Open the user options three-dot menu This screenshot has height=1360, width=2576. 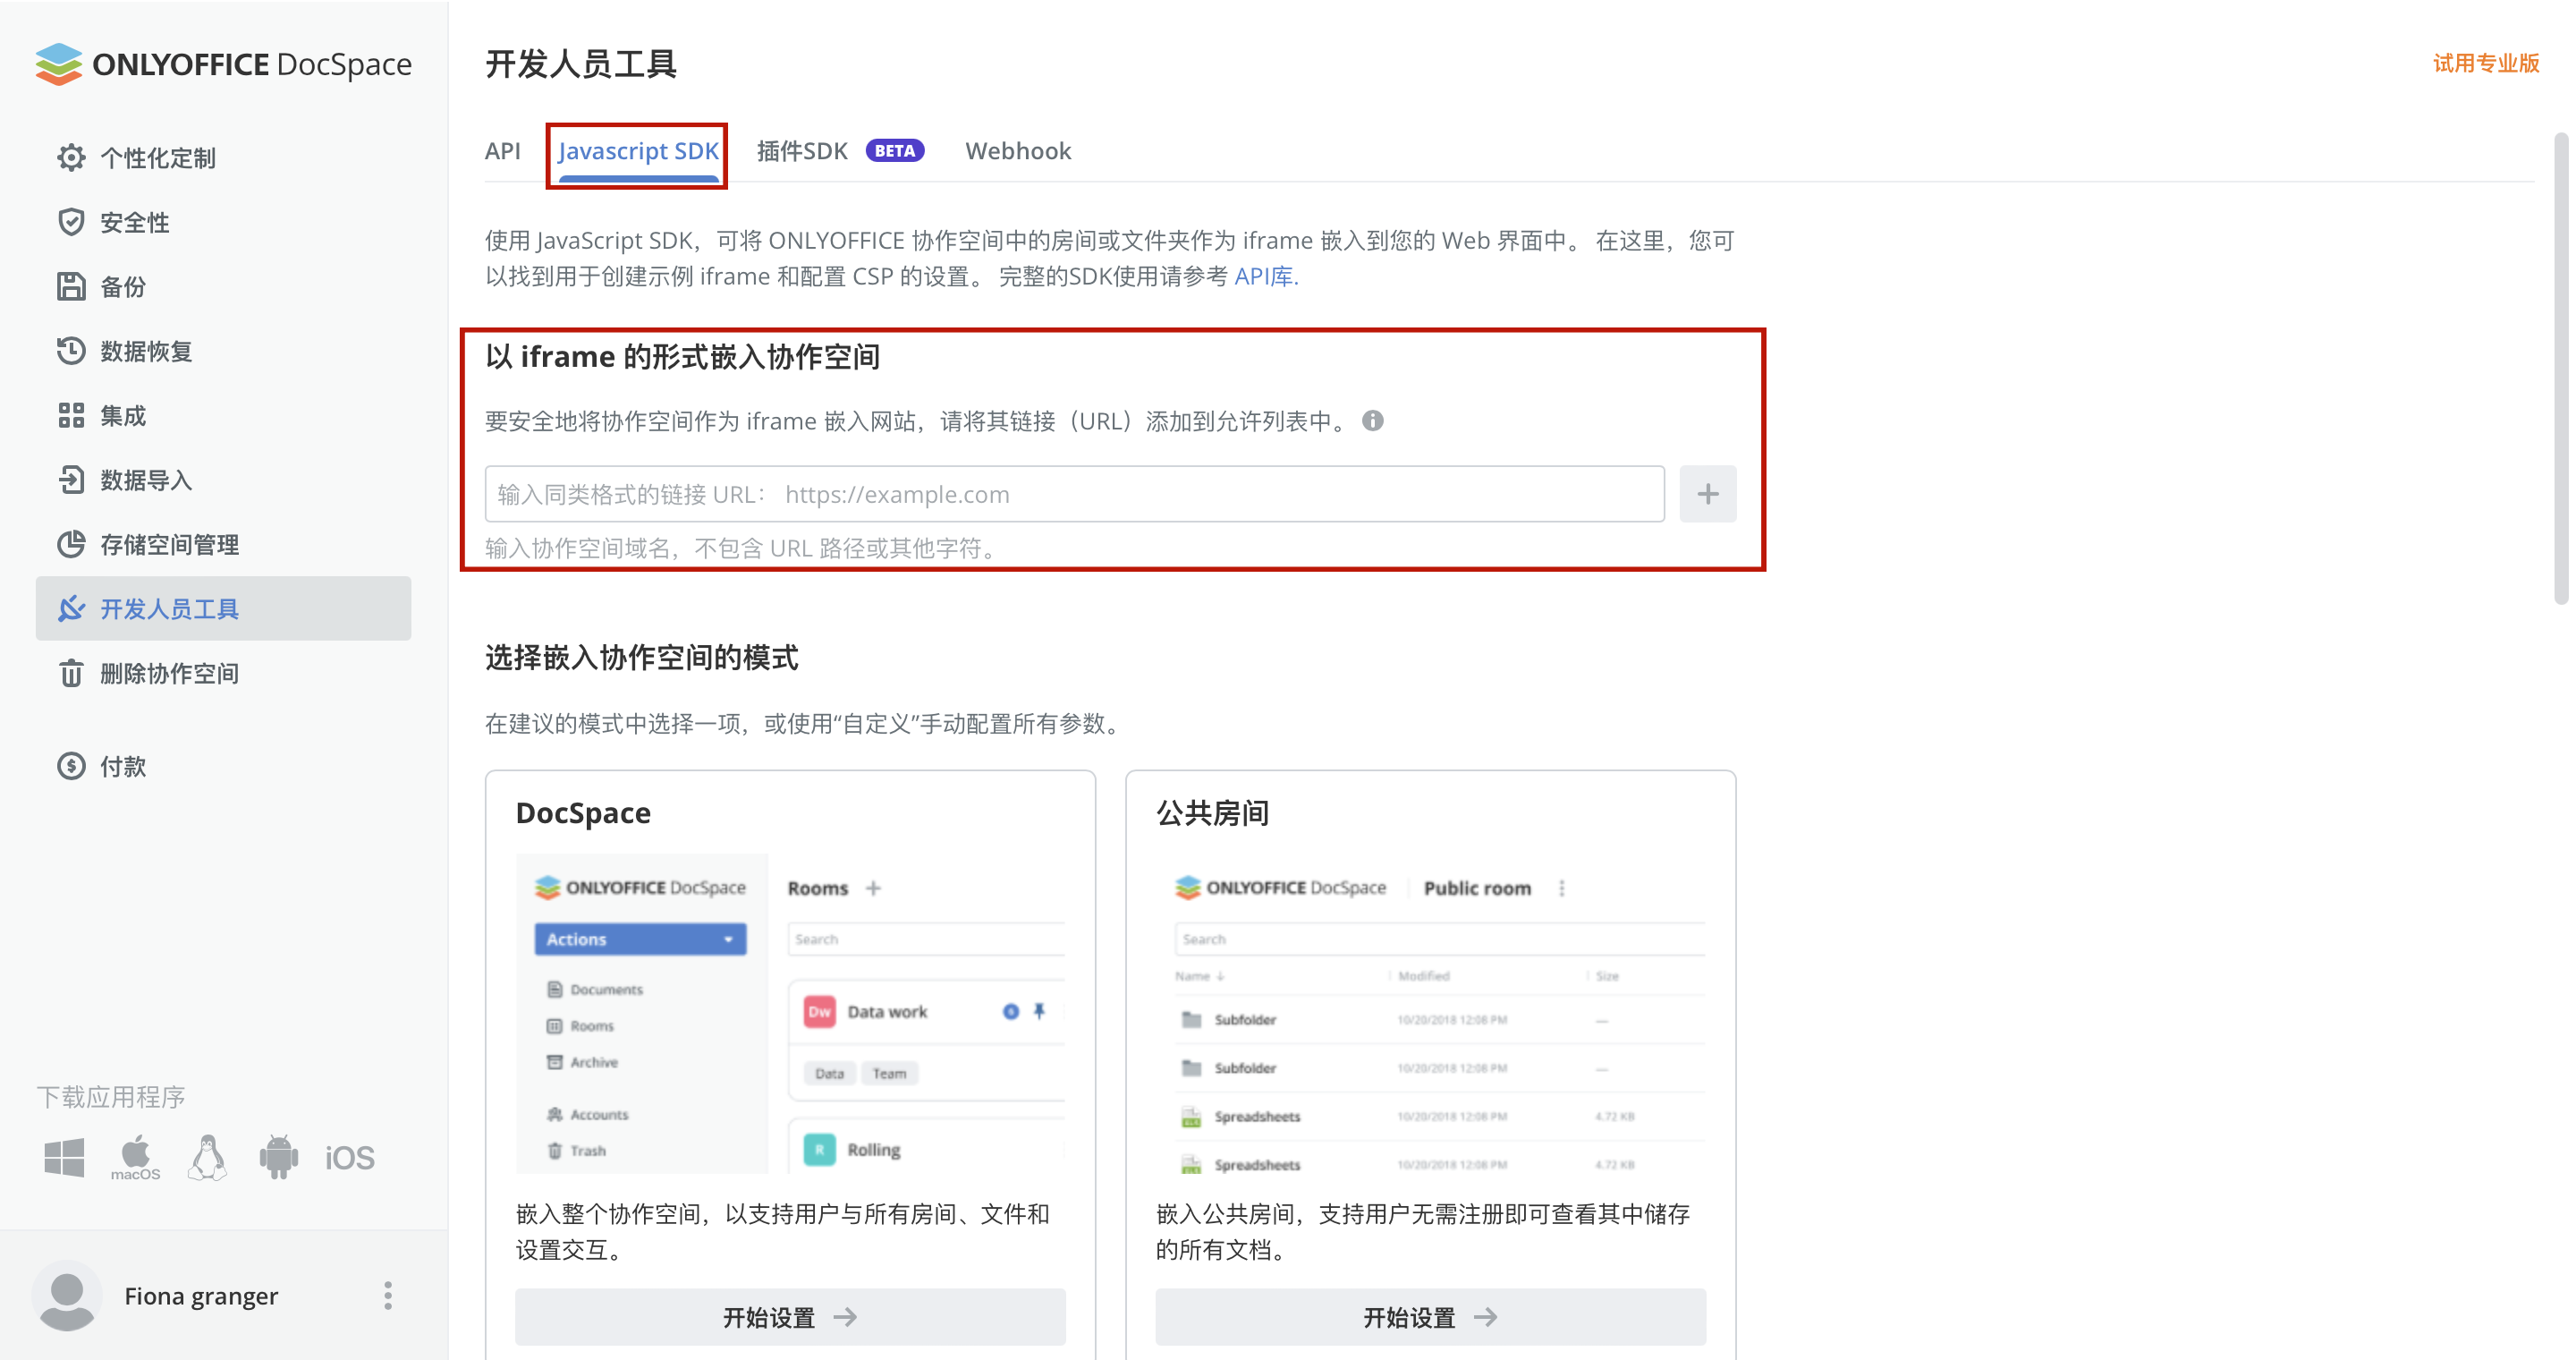click(x=388, y=1296)
